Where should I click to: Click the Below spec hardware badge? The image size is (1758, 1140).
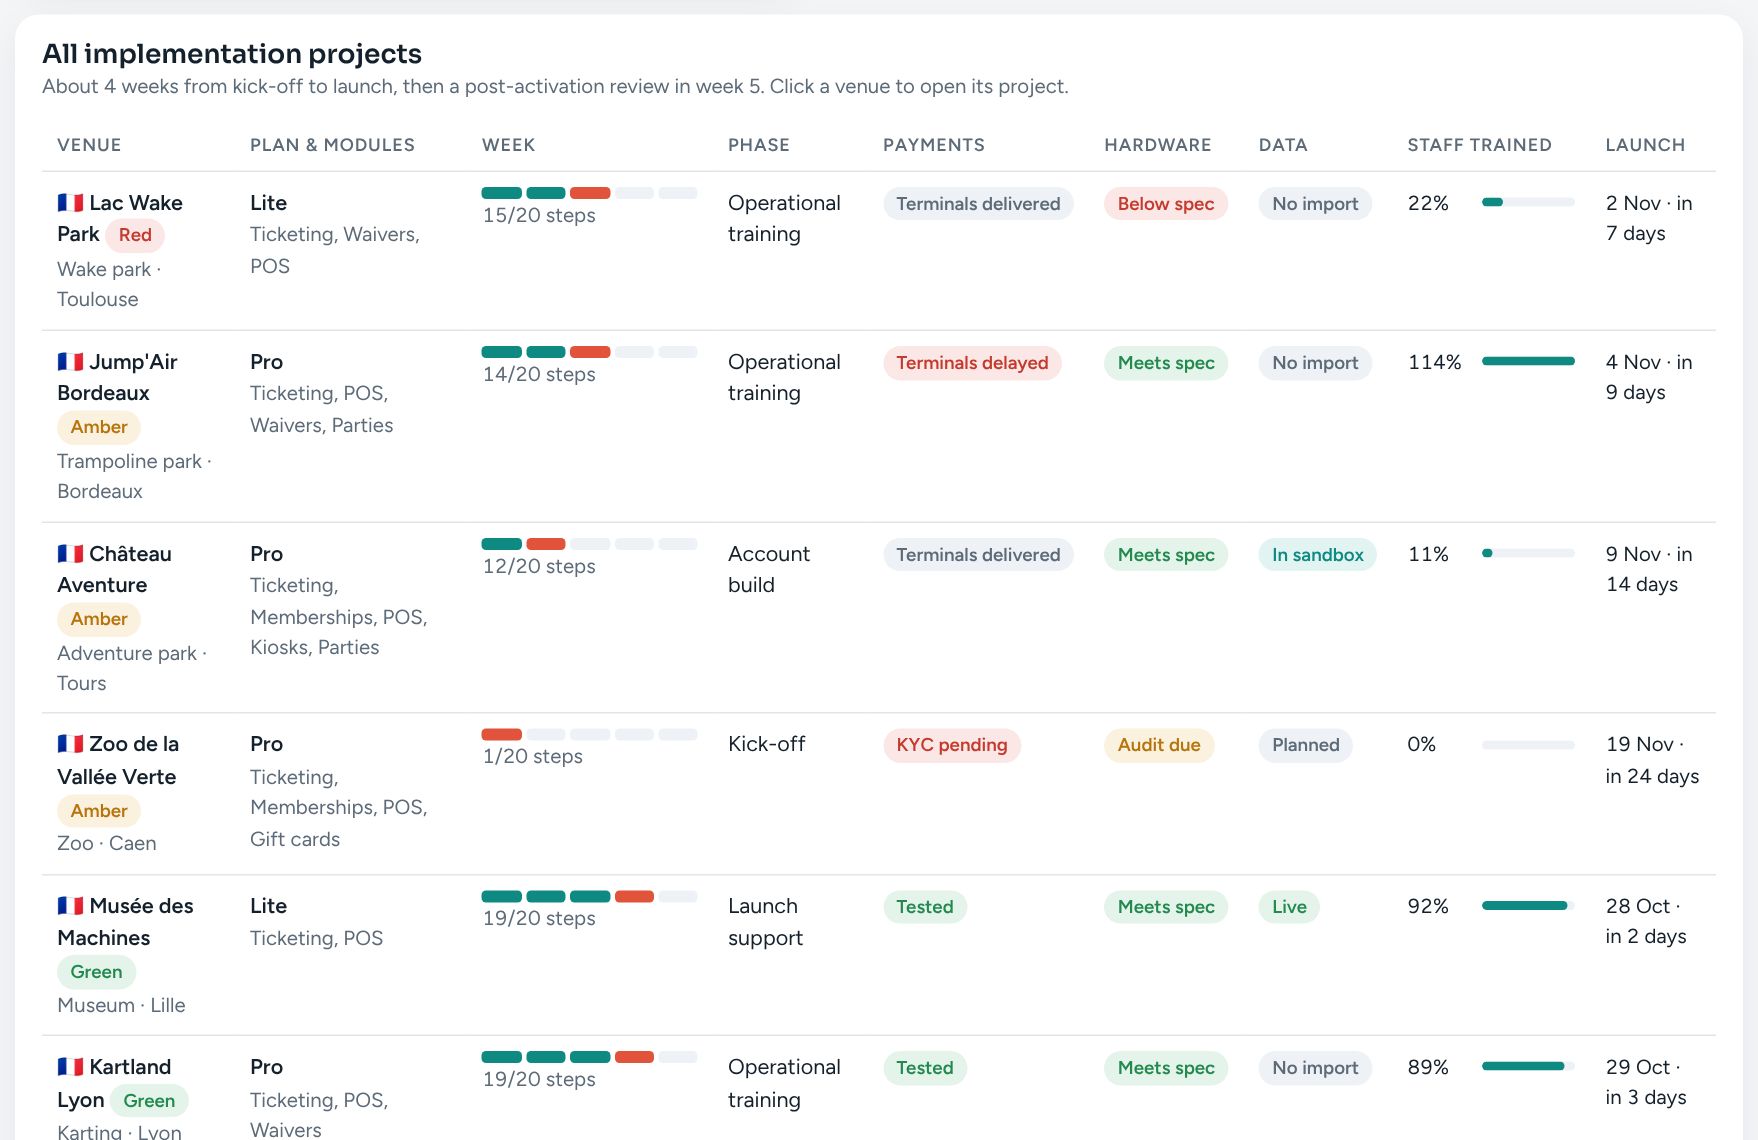point(1165,204)
